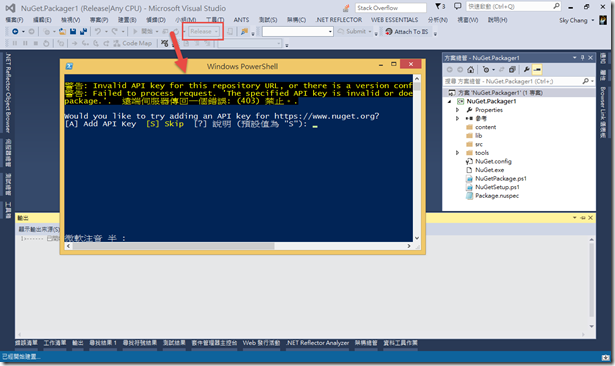Click the Find in Files icon in toolbar
This screenshot has width=615, height=366.
[x=244, y=31]
